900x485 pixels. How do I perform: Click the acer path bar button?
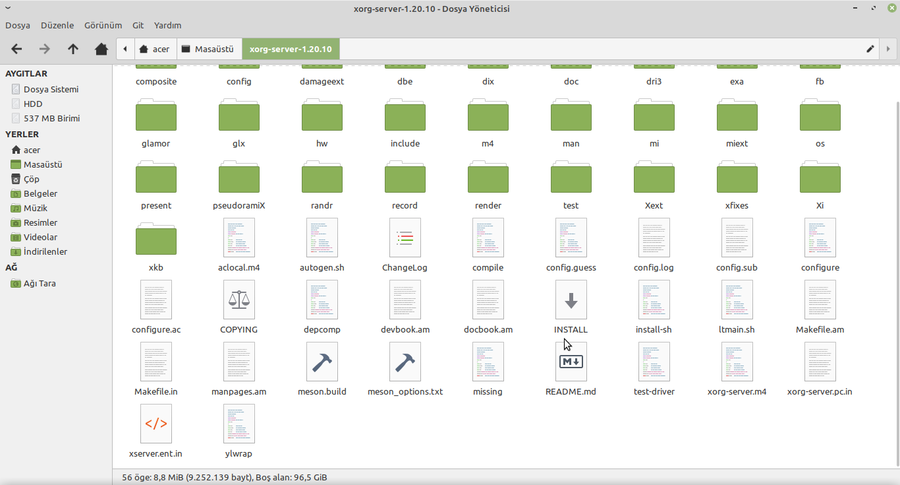pyautogui.click(x=154, y=49)
